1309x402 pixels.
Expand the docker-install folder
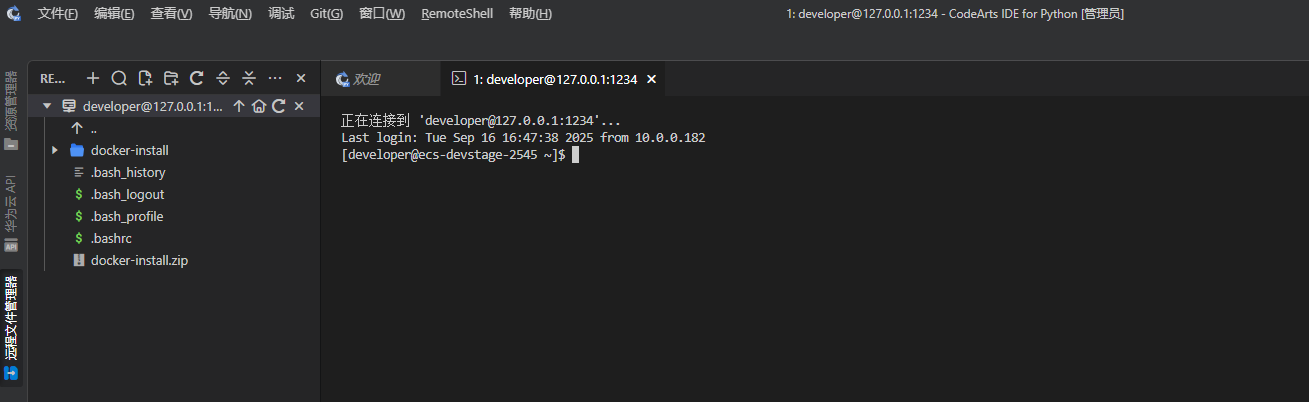(x=55, y=150)
